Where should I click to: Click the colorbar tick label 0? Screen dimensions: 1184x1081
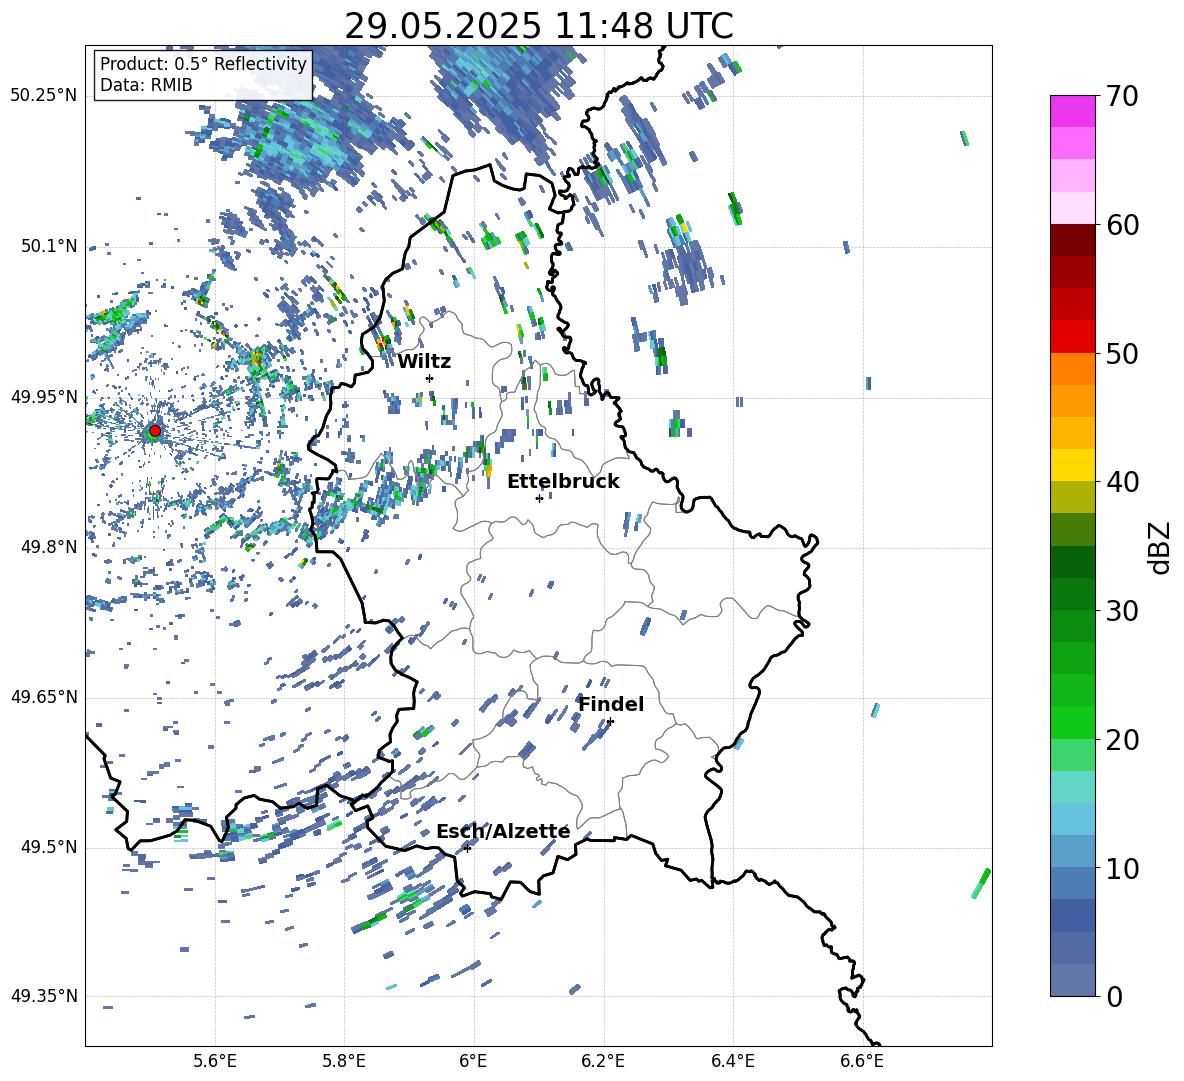[x=1114, y=997]
